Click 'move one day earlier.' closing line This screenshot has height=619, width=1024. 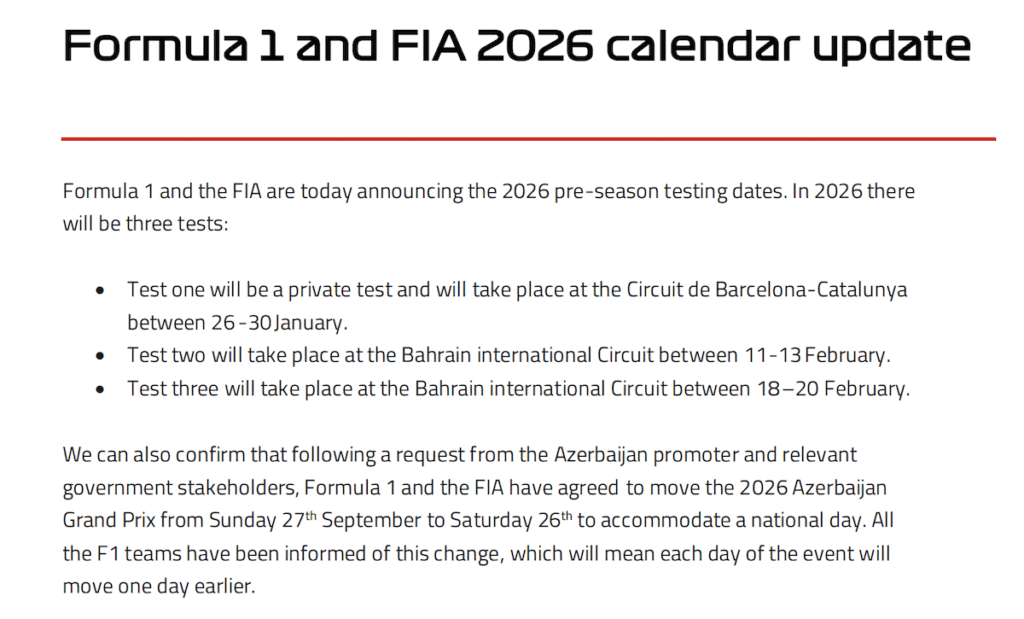click(x=159, y=586)
